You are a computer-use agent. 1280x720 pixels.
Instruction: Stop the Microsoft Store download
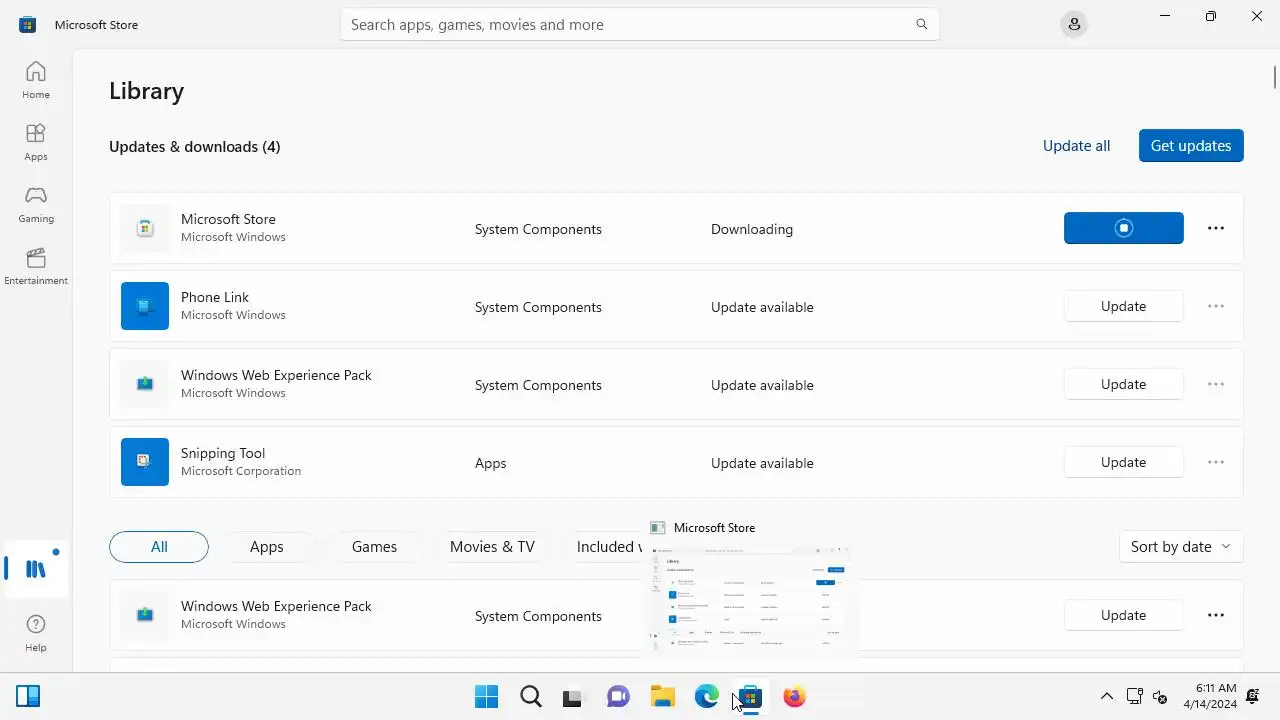point(1123,228)
